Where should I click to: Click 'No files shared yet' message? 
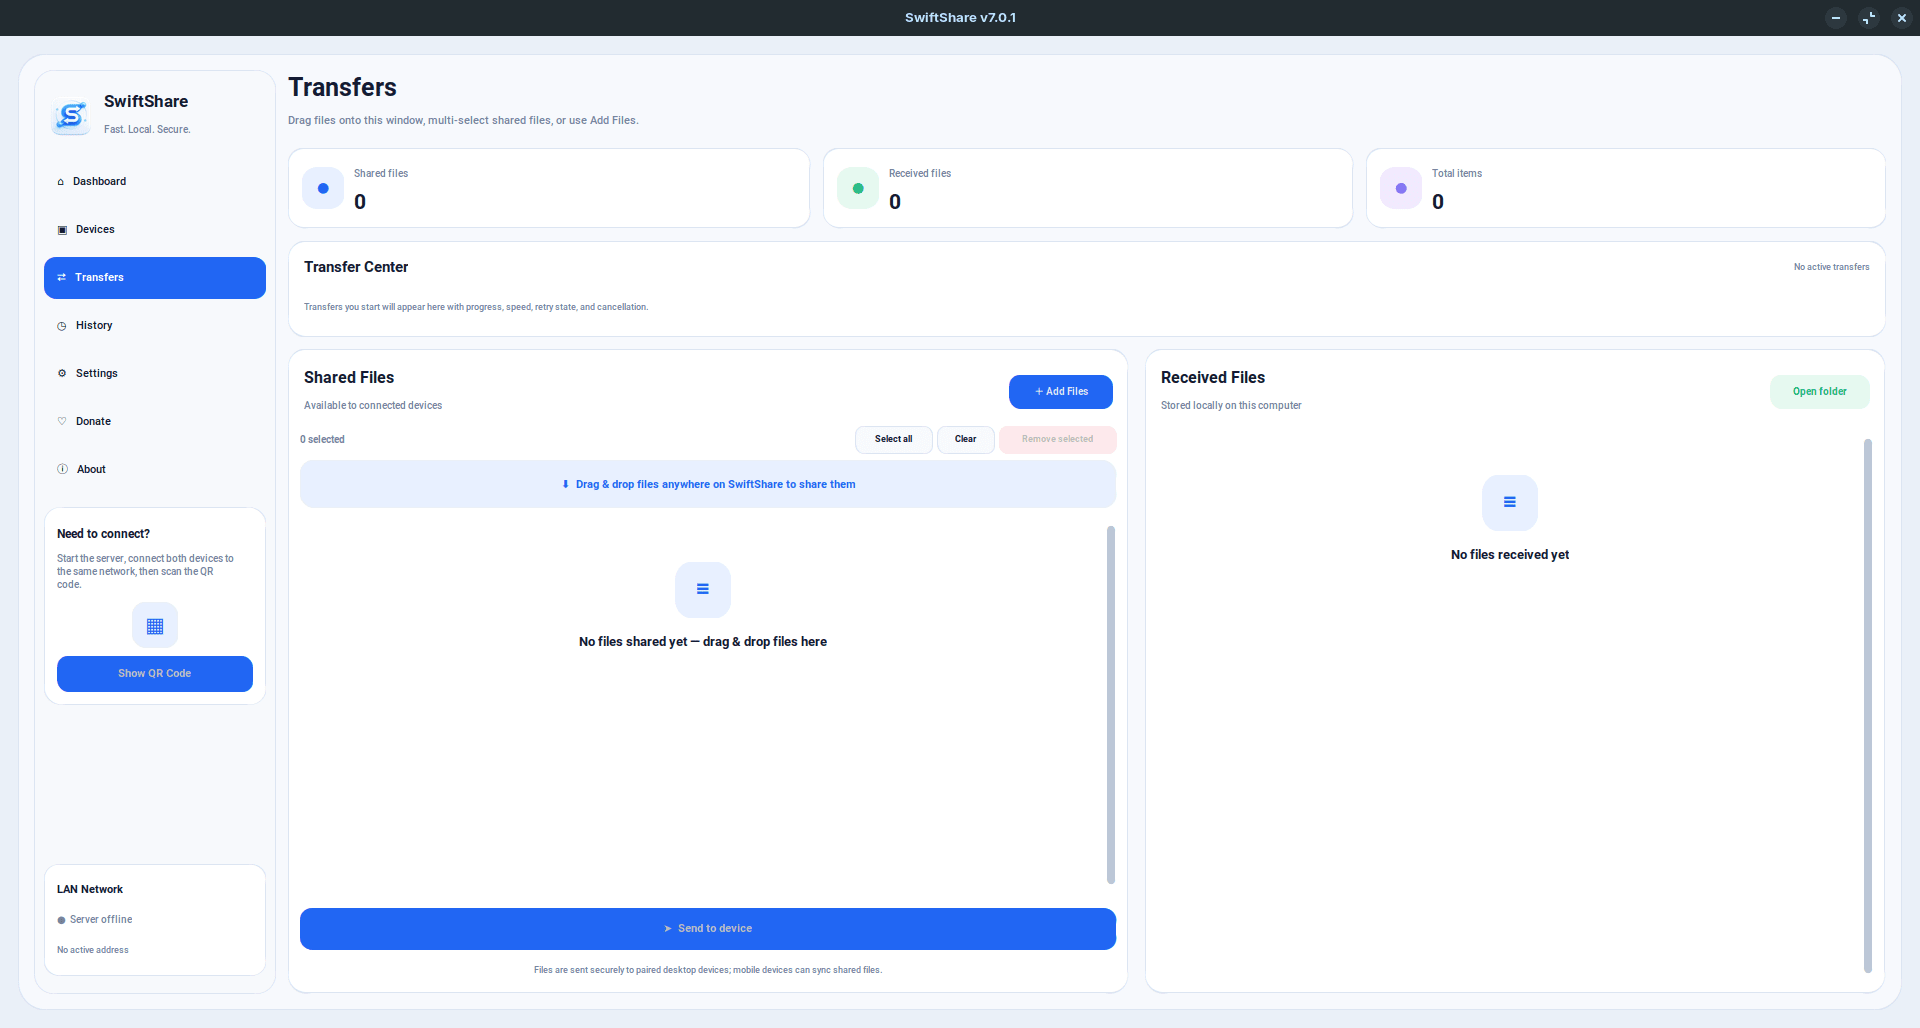703,642
